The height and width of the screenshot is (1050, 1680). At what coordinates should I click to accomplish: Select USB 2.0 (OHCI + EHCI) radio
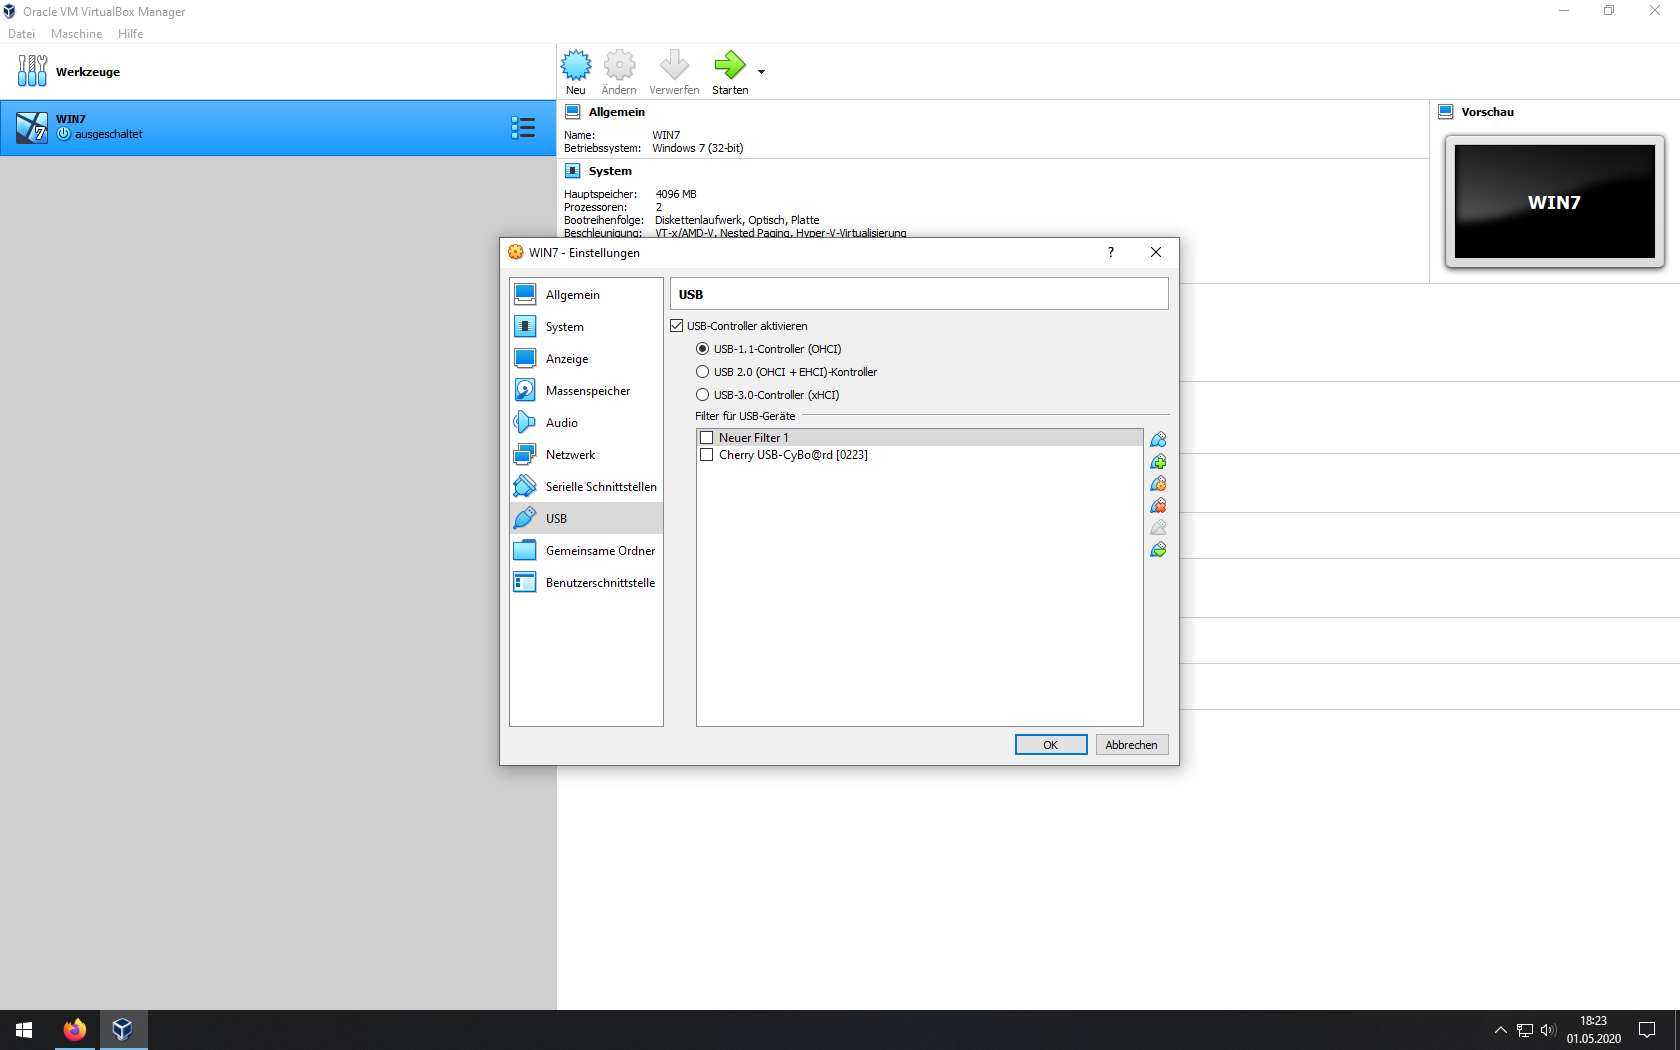[703, 372]
